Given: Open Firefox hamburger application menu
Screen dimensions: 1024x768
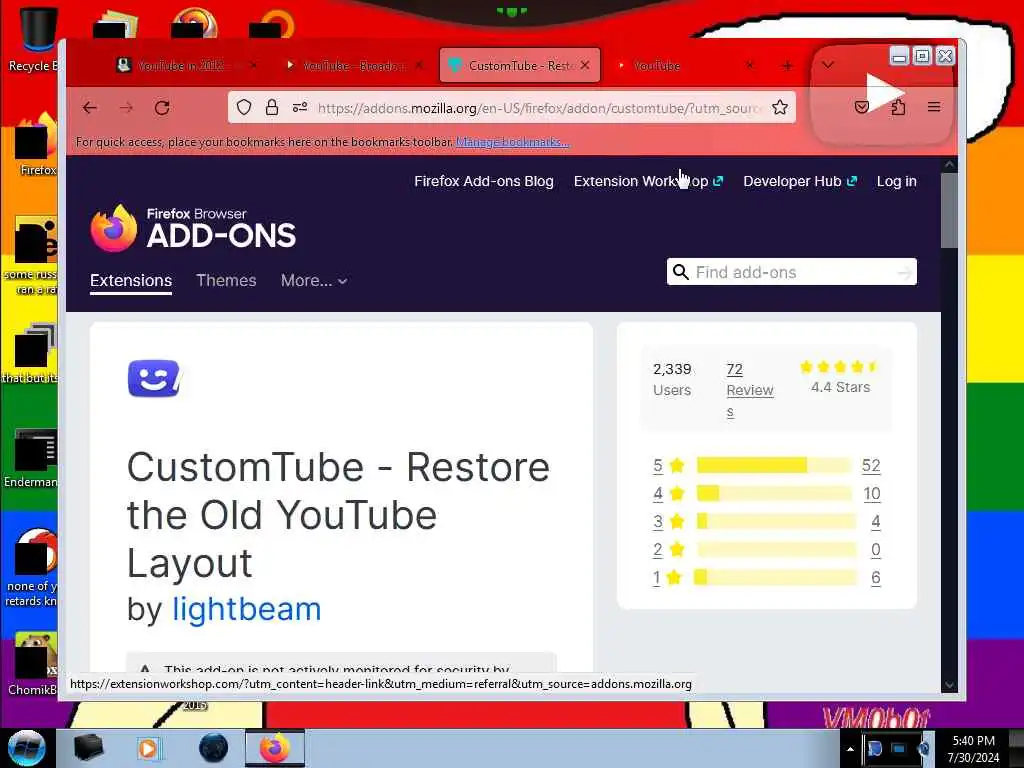Looking at the screenshot, I should 934,107.
